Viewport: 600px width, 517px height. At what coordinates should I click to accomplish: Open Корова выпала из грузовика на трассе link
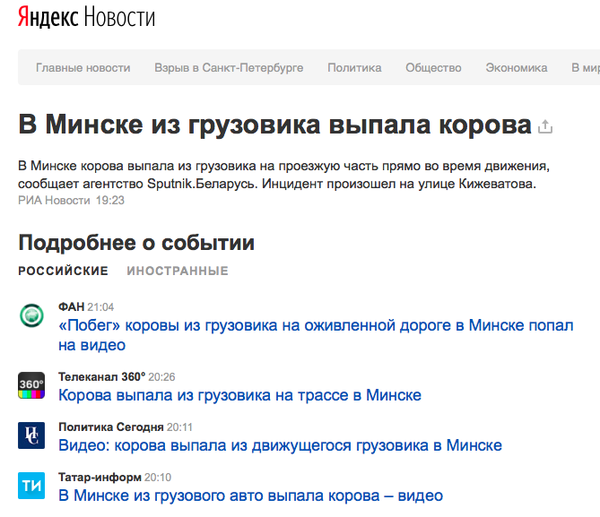pos(239,395)
